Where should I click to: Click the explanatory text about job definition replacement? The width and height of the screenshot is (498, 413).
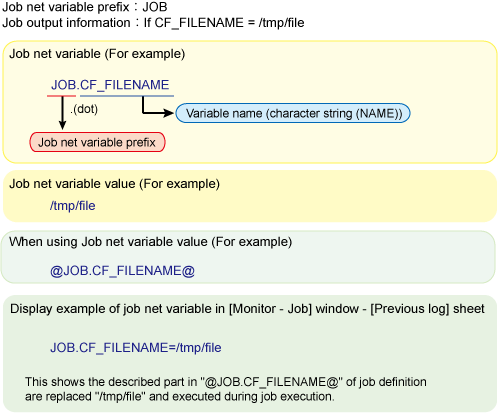pyautogui.click(x=226, y=389)
